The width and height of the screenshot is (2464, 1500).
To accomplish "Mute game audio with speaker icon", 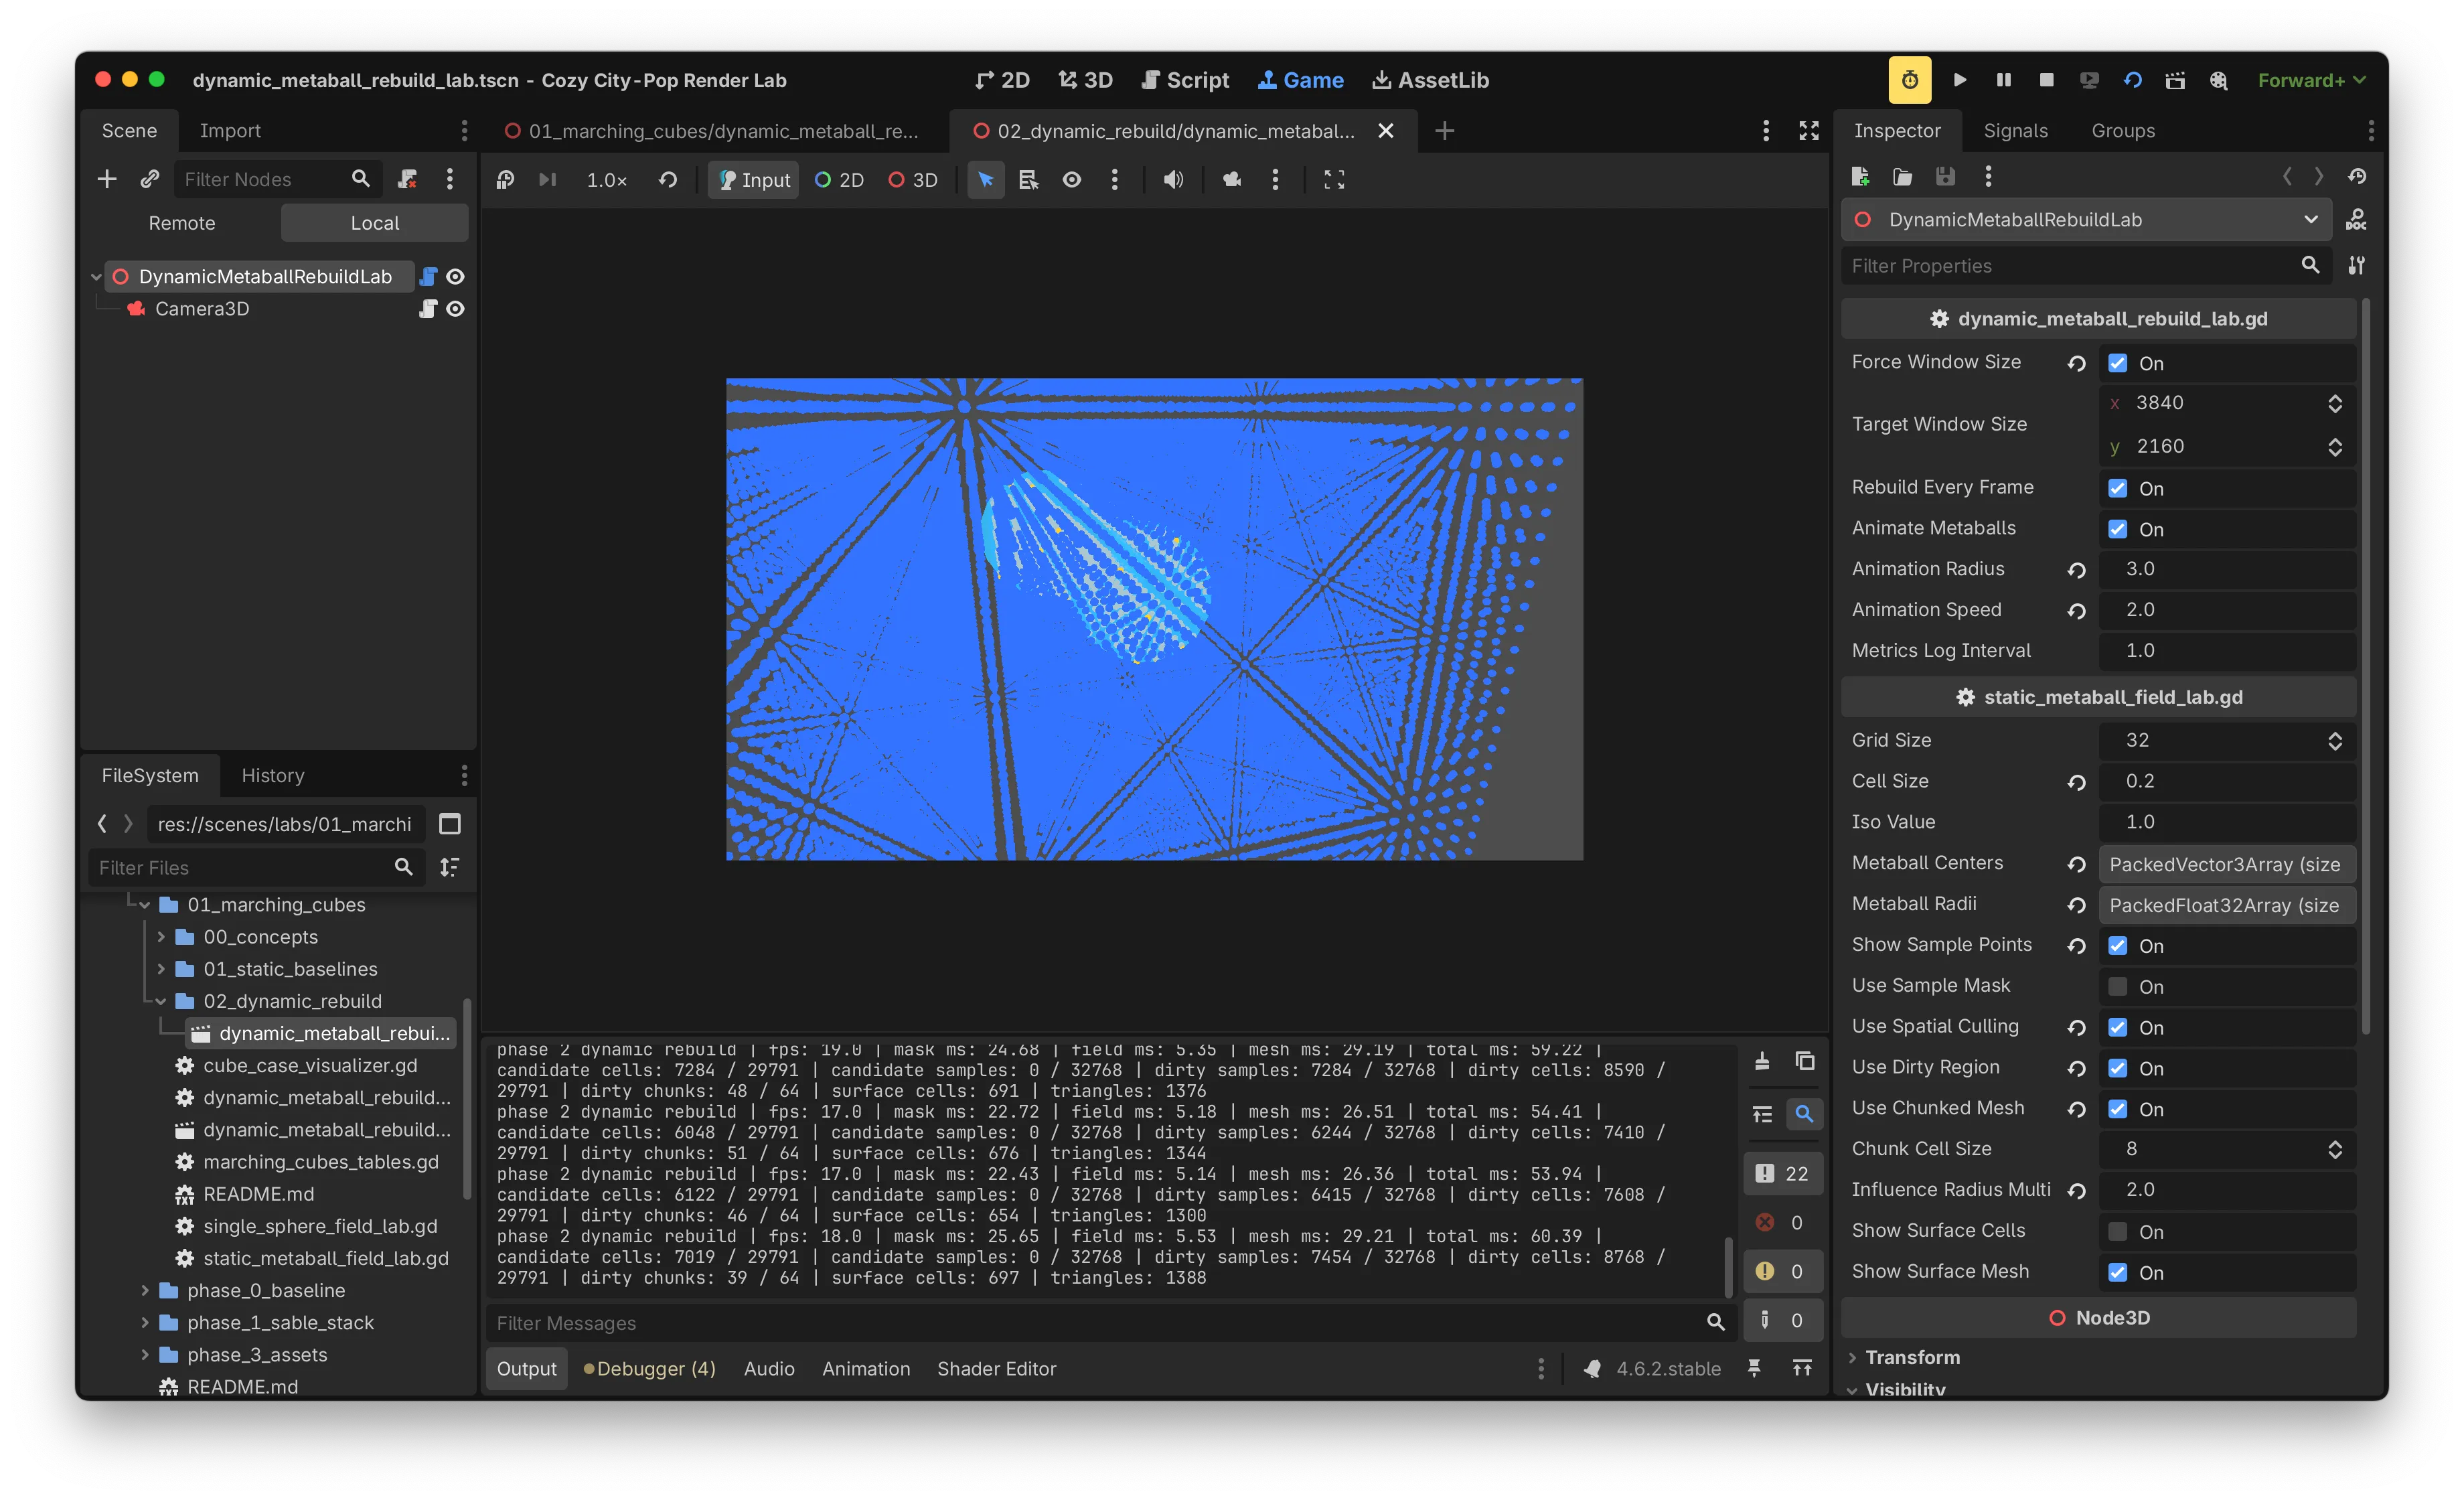I will 1173,180.
